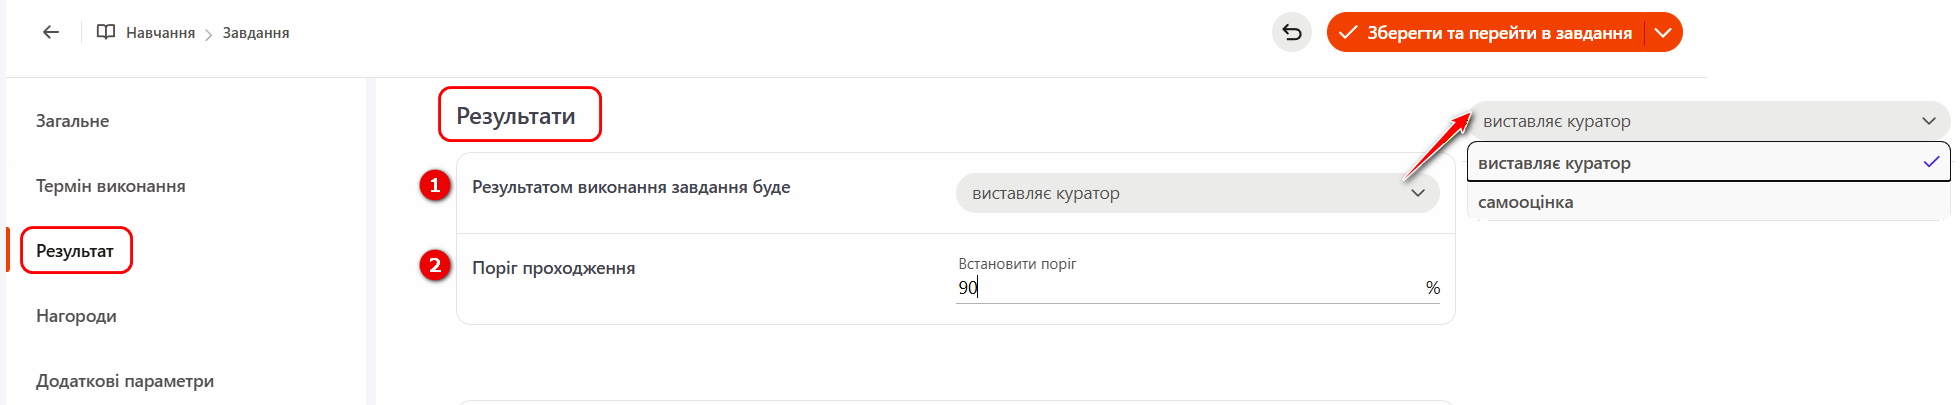This screenshot has width=1960, height=405.
Task: Go back using the left arrow icon
Action: click(51, 32)
